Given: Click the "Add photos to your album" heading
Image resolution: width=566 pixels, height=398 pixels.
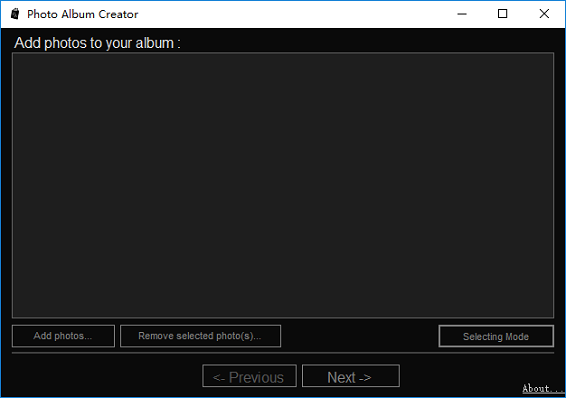Looking at the screenshot, I should point(97,43).
